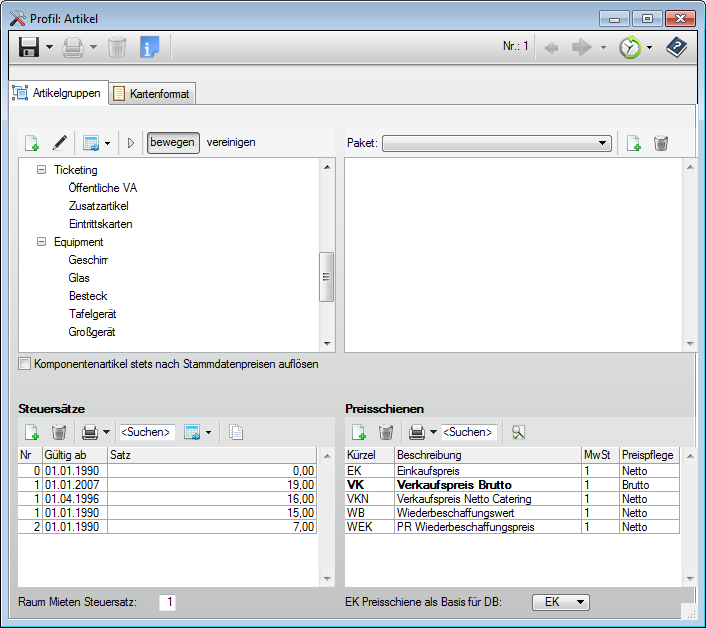Add new article group with new-document icon

coord(31,143)
